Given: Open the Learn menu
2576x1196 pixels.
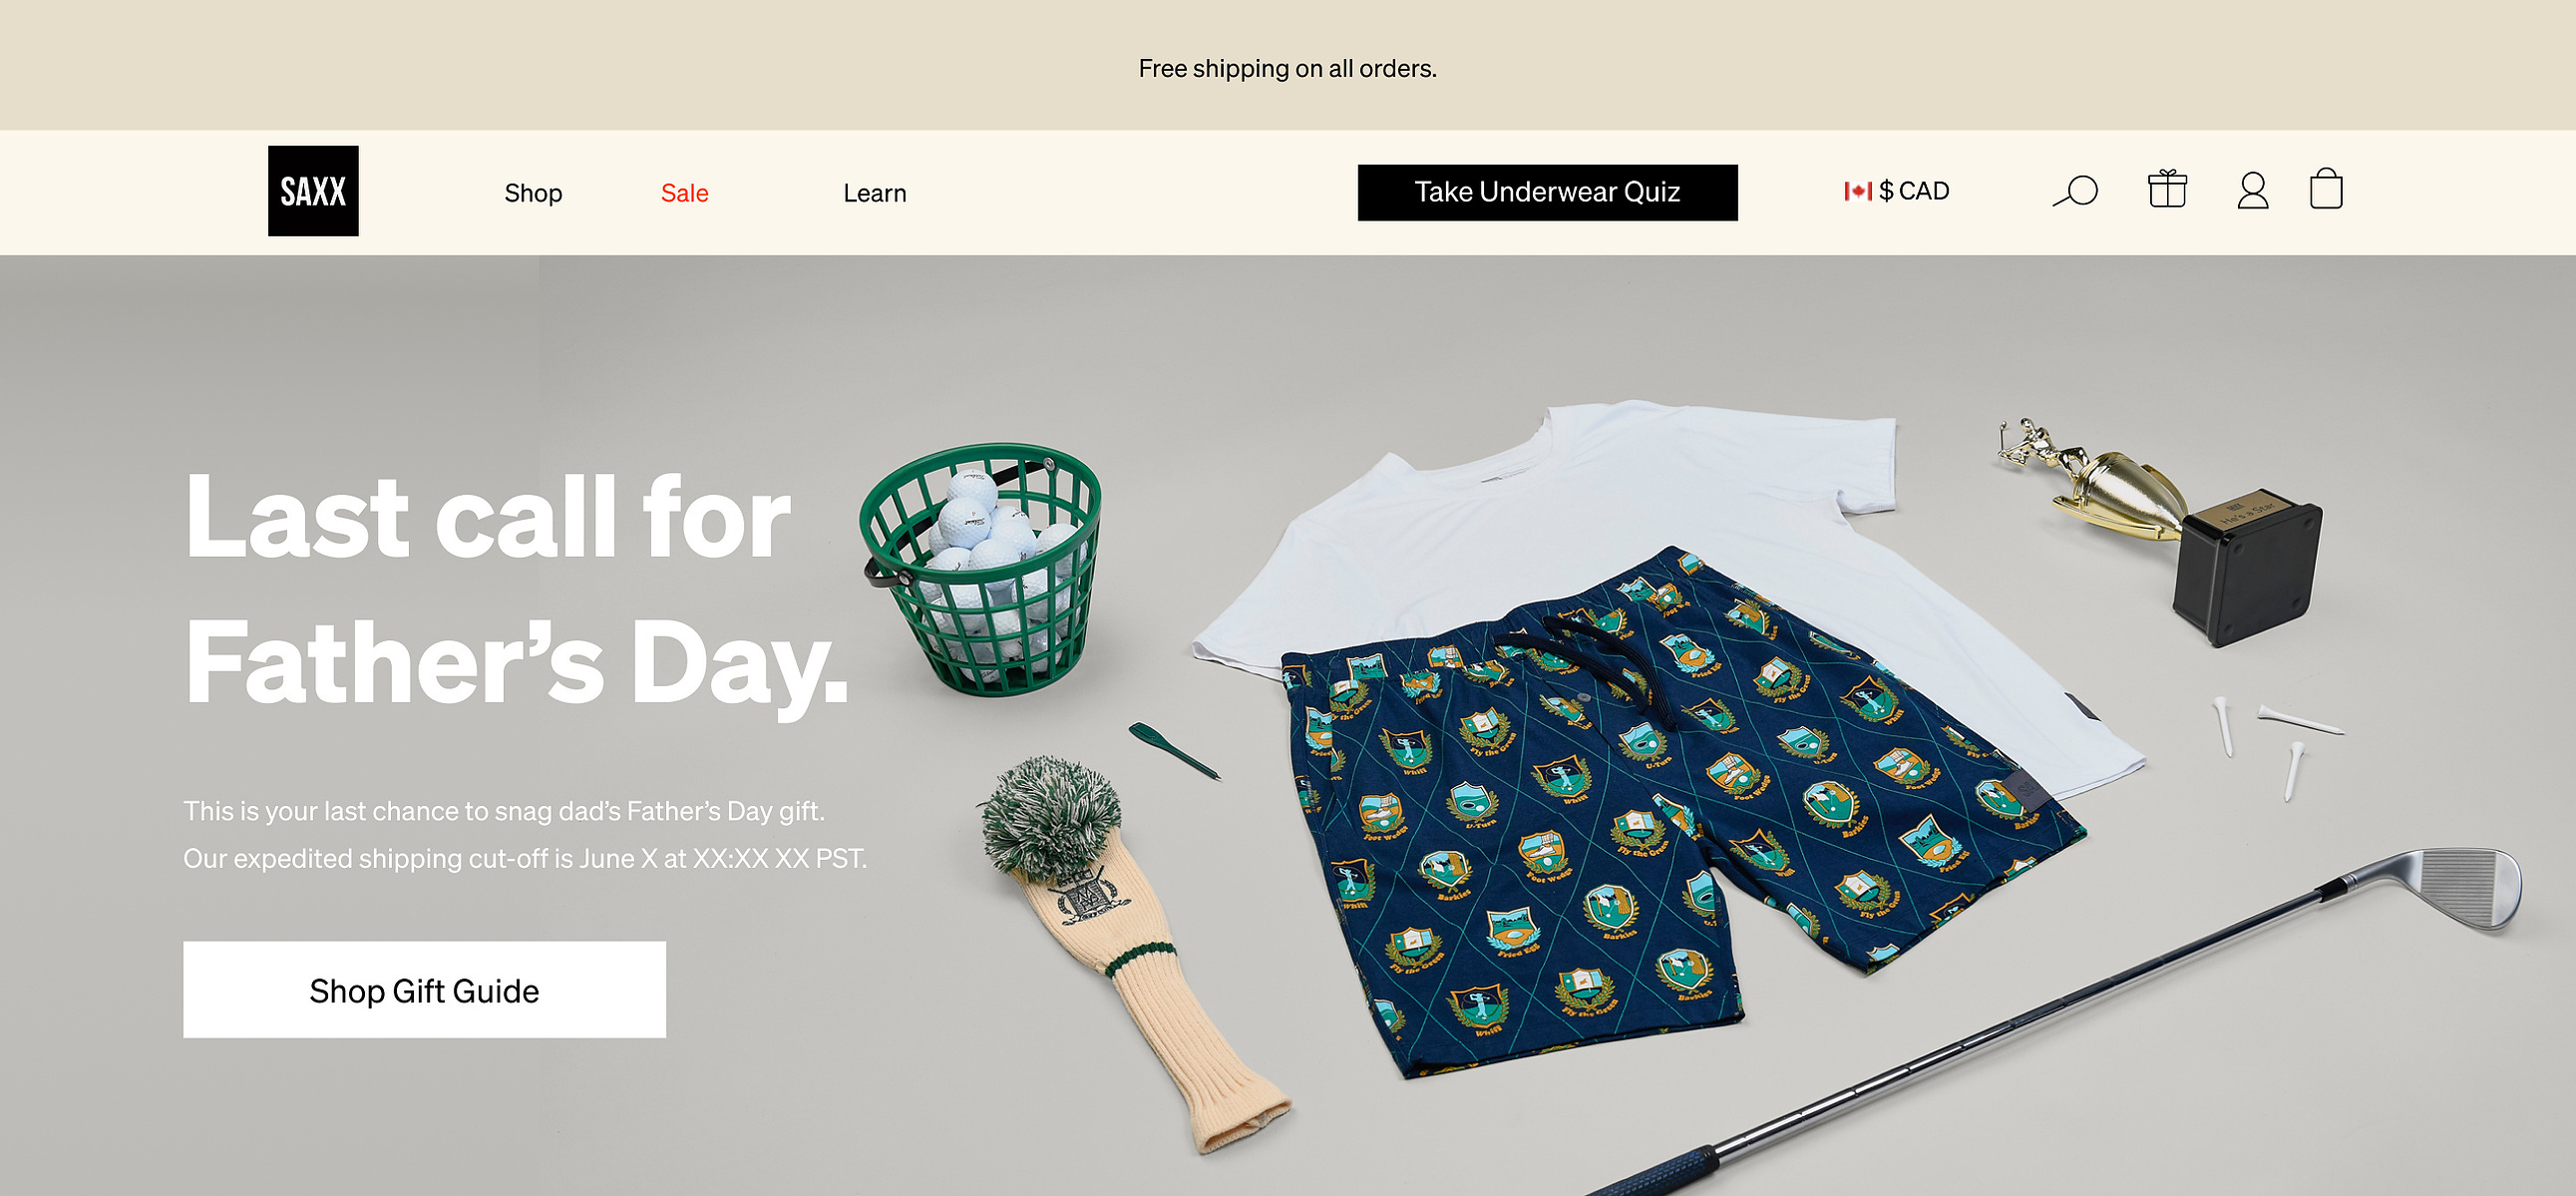Looking at the screenshot, I should pos(875,193).
